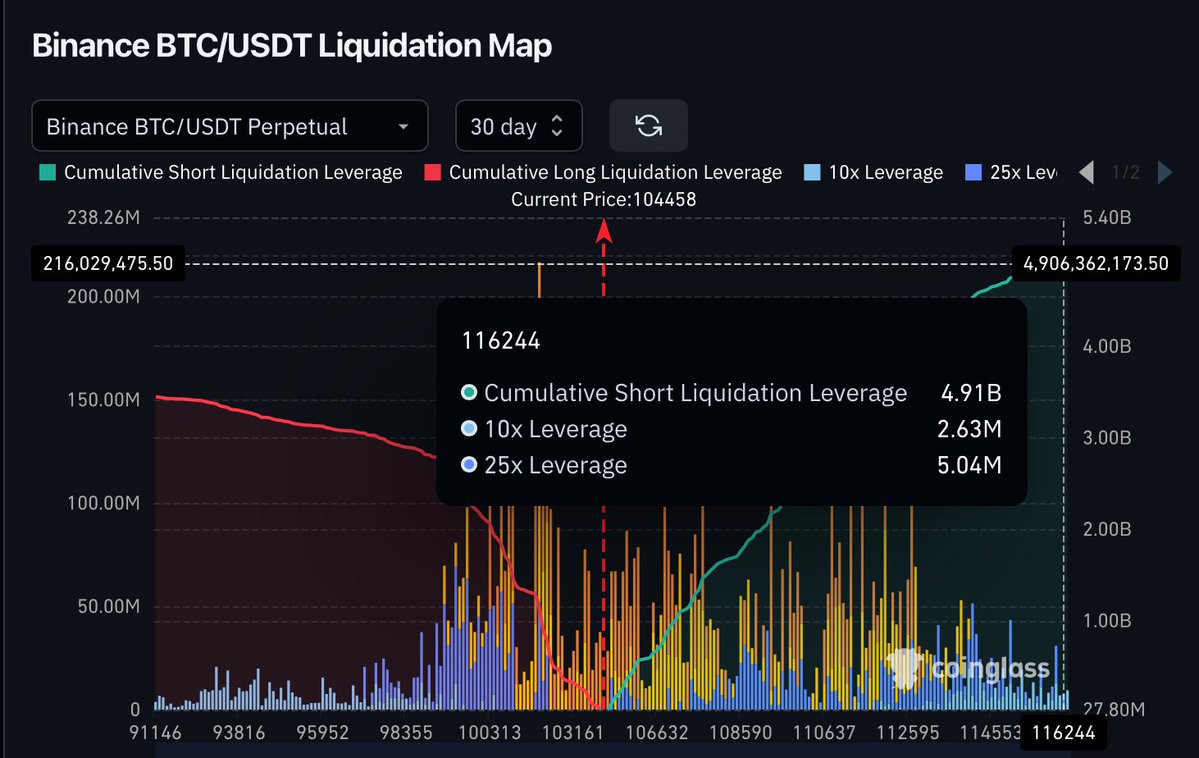
Task: Click the 106632 x-axis label
Action: pyautogui.click(x=657, y=733)
